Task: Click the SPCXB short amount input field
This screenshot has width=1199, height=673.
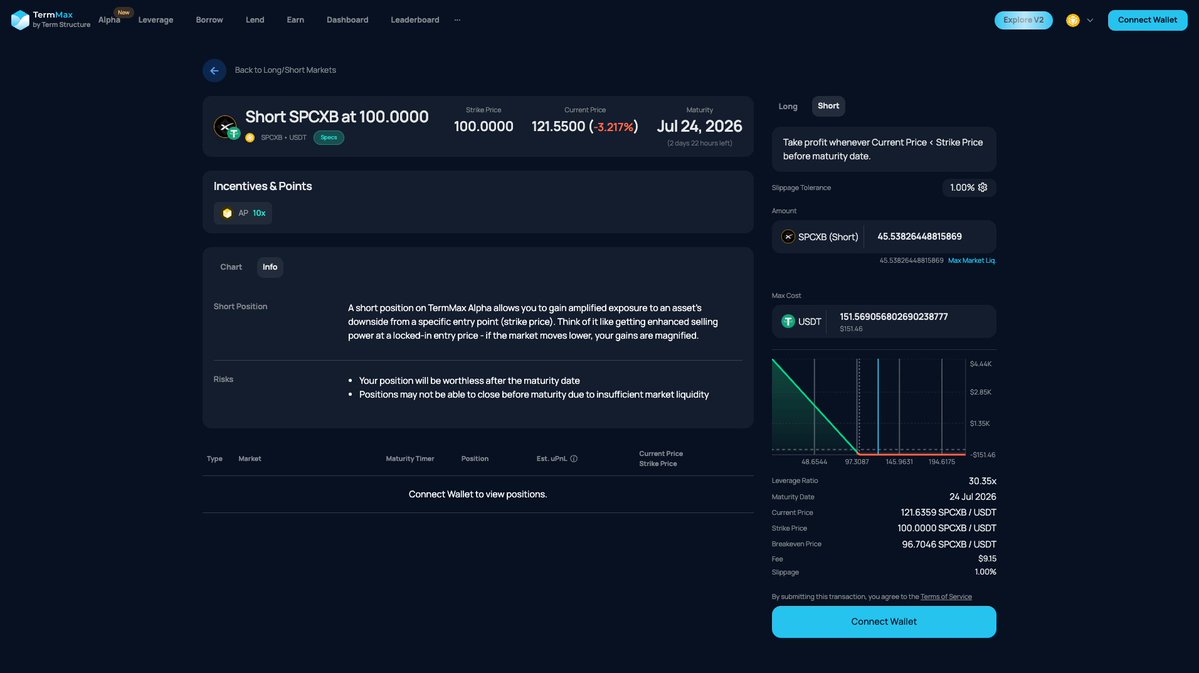Action: (x=931, y=237)
